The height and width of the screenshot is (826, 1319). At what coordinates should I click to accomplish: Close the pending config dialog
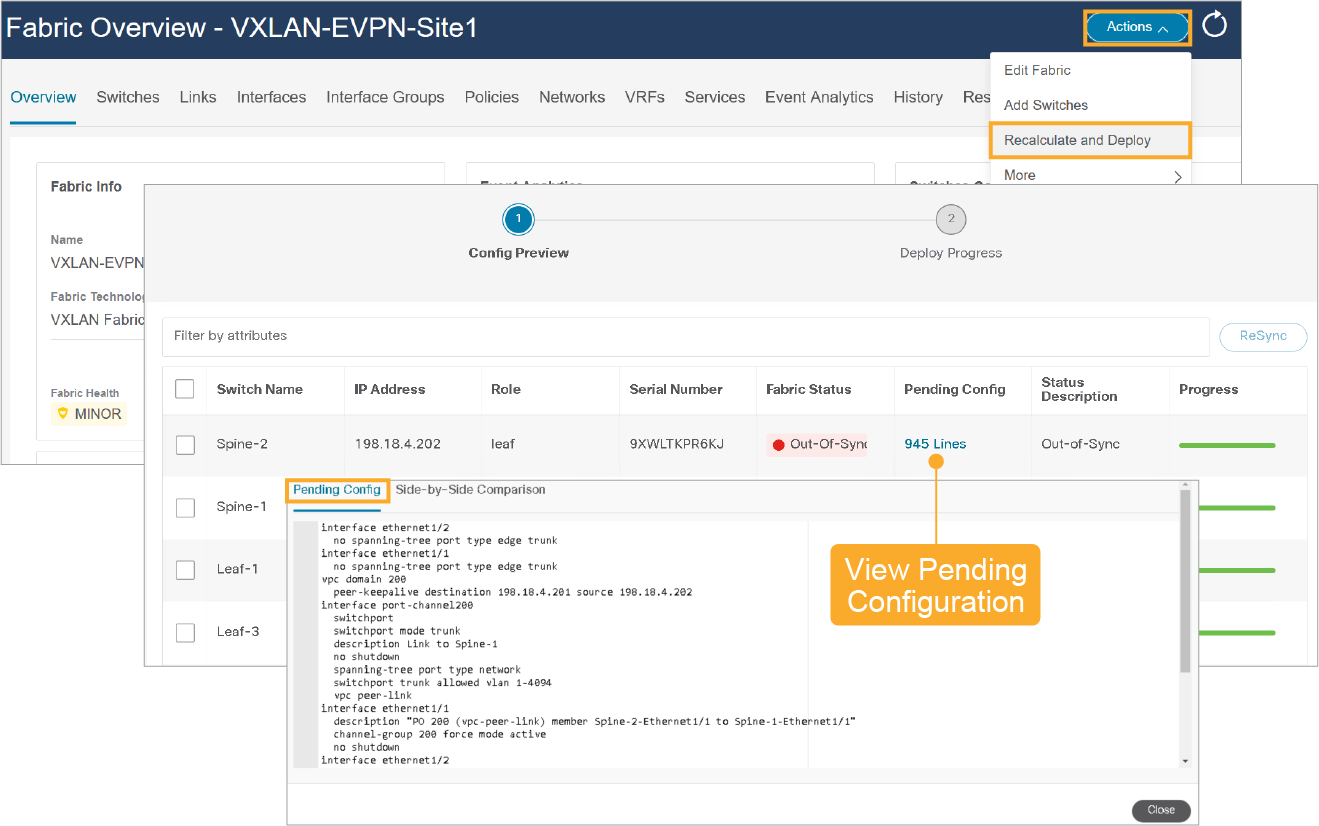1161,810
